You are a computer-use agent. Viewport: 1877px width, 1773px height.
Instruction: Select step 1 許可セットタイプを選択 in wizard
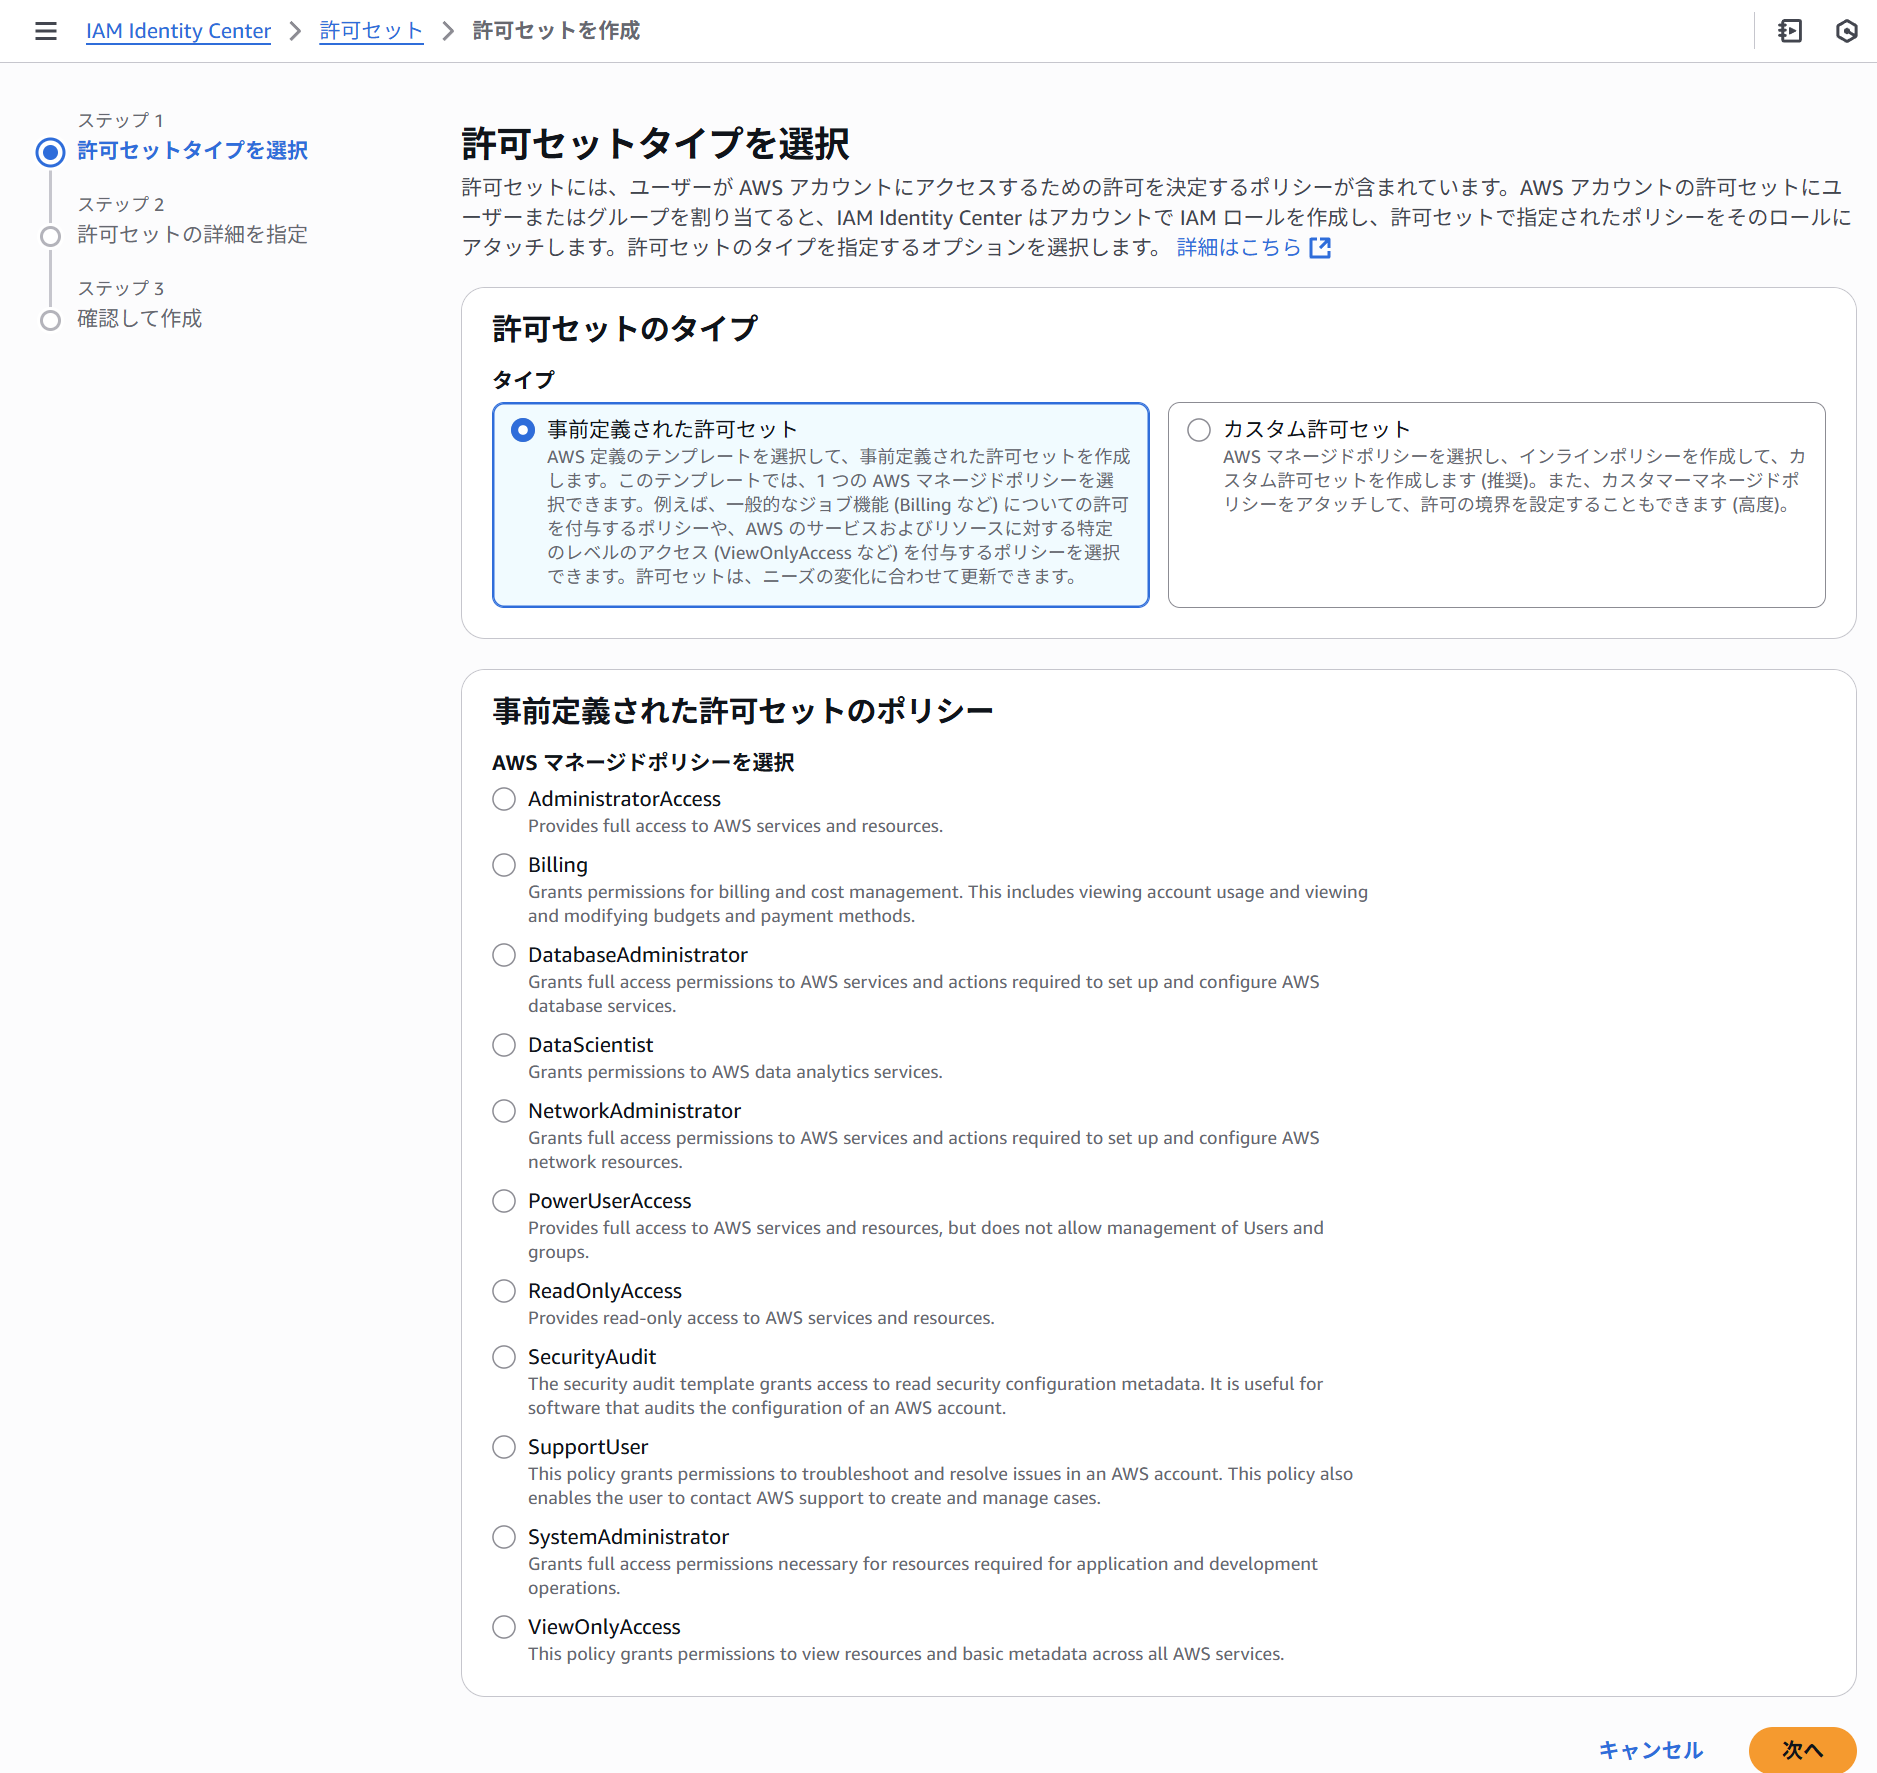point(193,151)
